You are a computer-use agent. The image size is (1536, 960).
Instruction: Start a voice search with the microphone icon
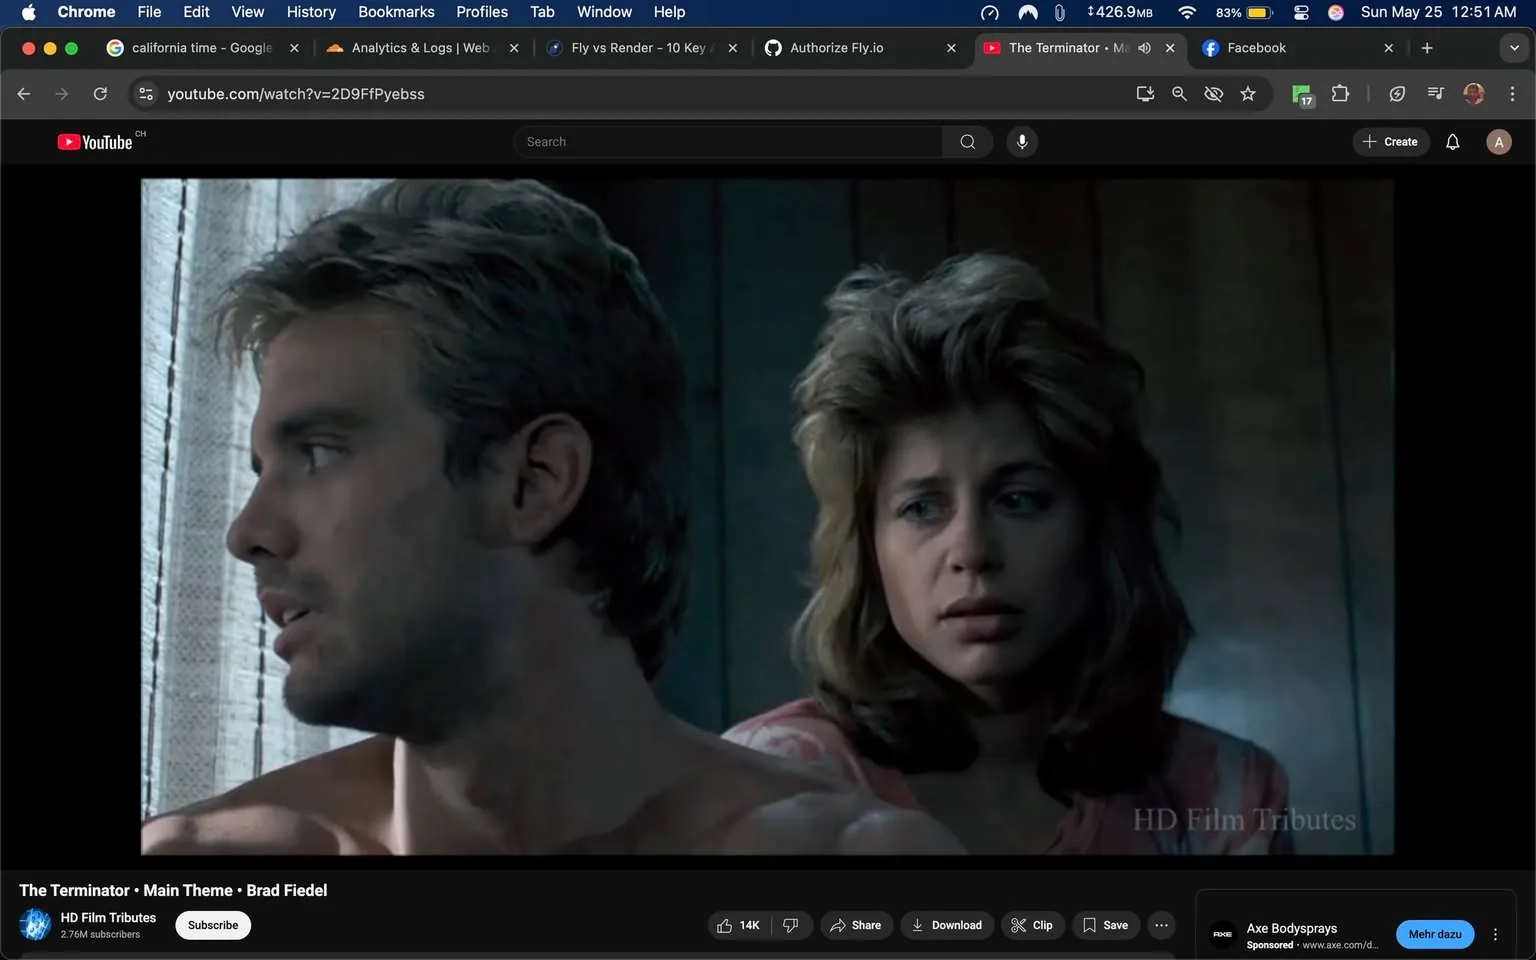tap(1021, 141)
